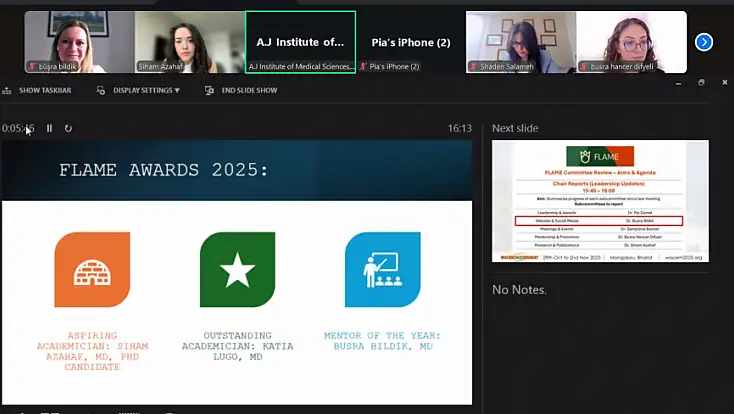Image resolution: width=734 pixels, height=414 pixels.
Task: Click the green star Outstanding Academician icon
Action: (237, 269)
